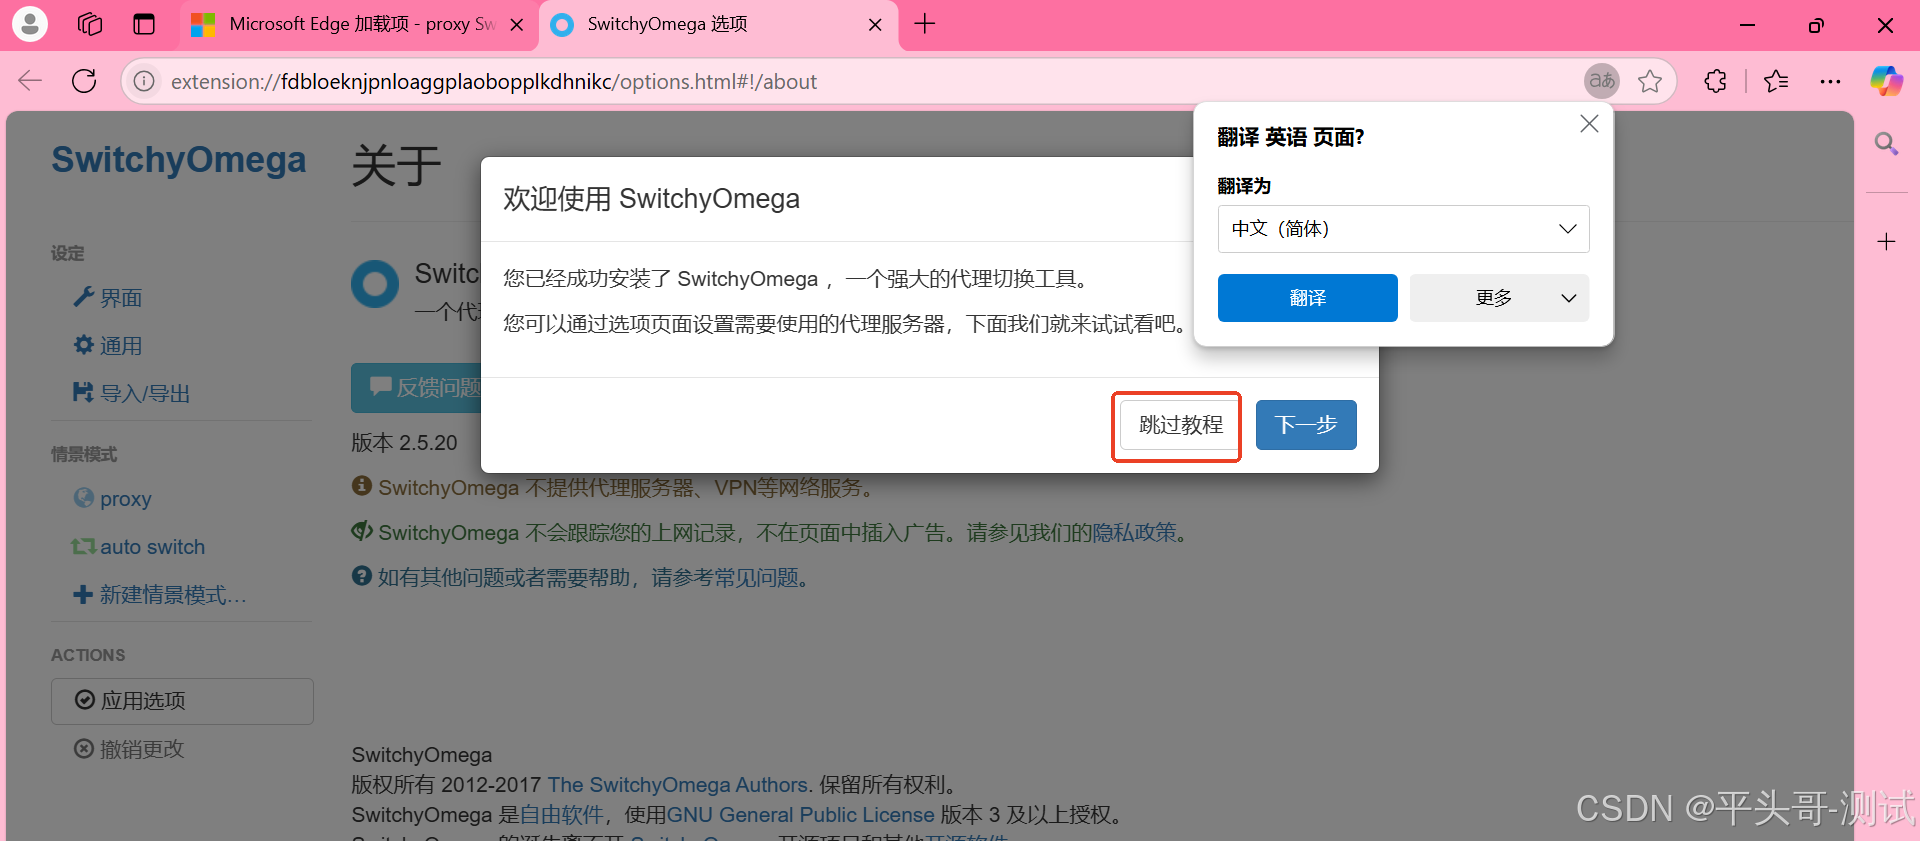Open the GNU General Public License link

pos(800,815)
